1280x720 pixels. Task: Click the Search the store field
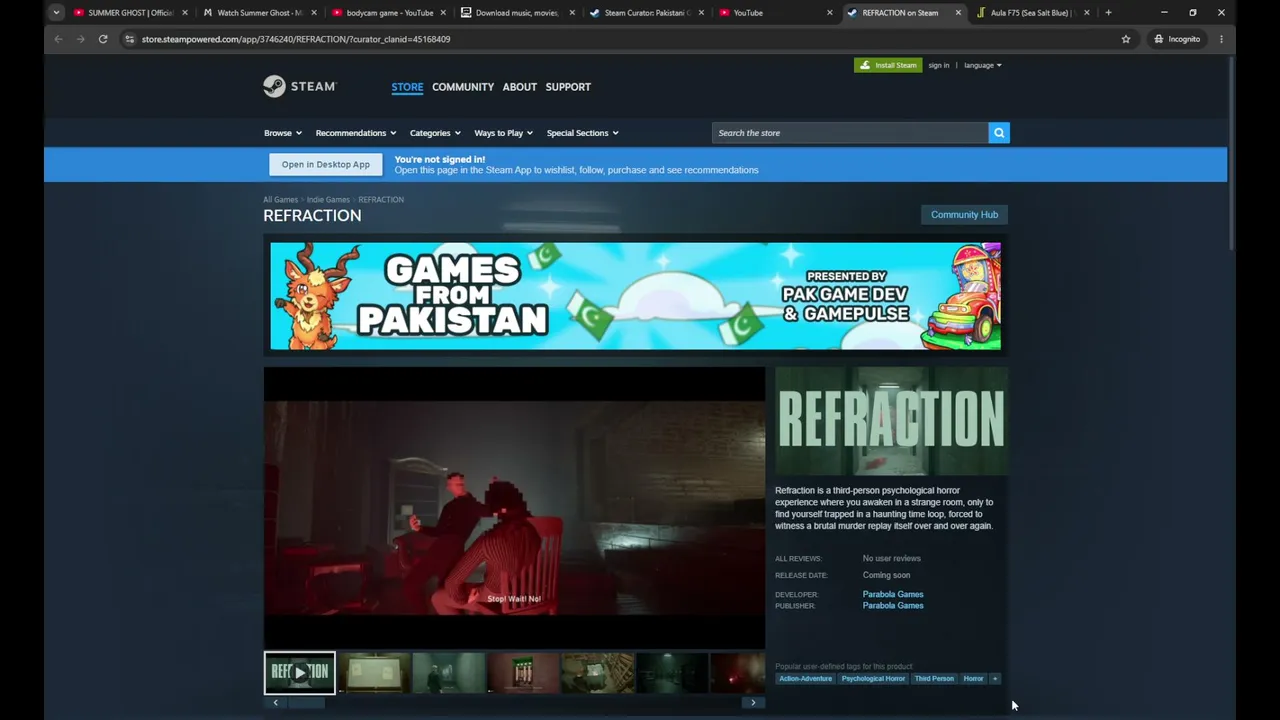pyautogui.click(x=850, y=133)
